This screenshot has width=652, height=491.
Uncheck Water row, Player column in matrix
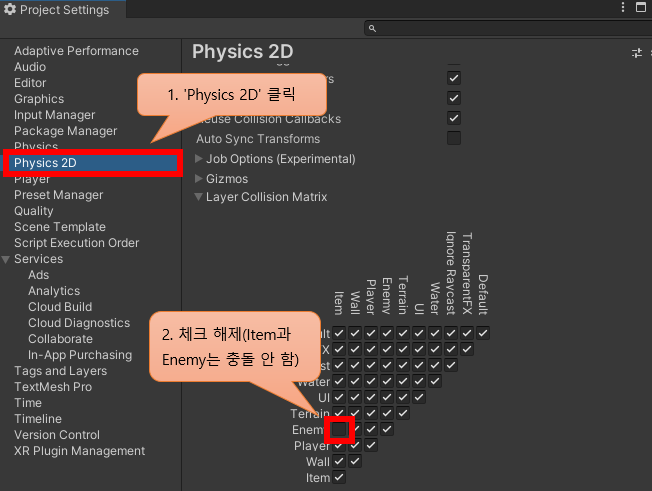[x=371, y=381]
